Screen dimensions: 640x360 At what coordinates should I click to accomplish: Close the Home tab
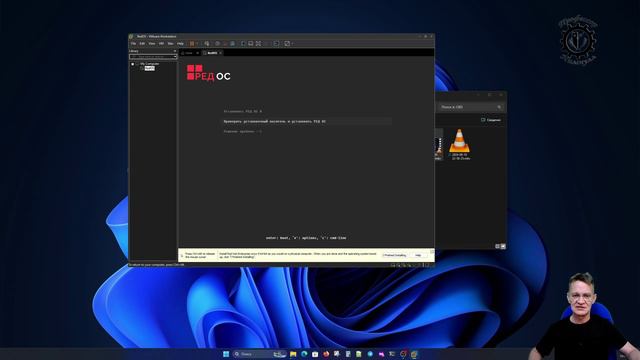[x=198, y=53]
